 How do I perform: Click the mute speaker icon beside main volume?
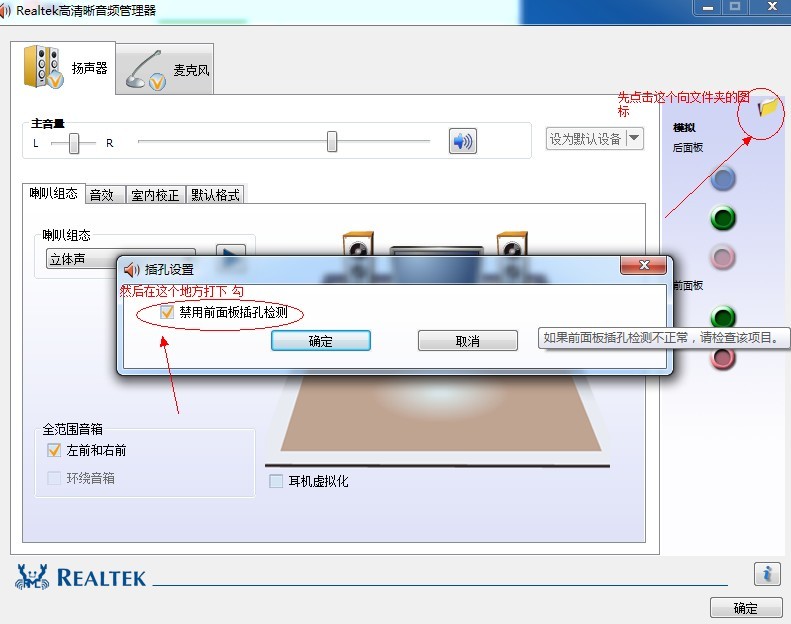(x=463, y=141)
